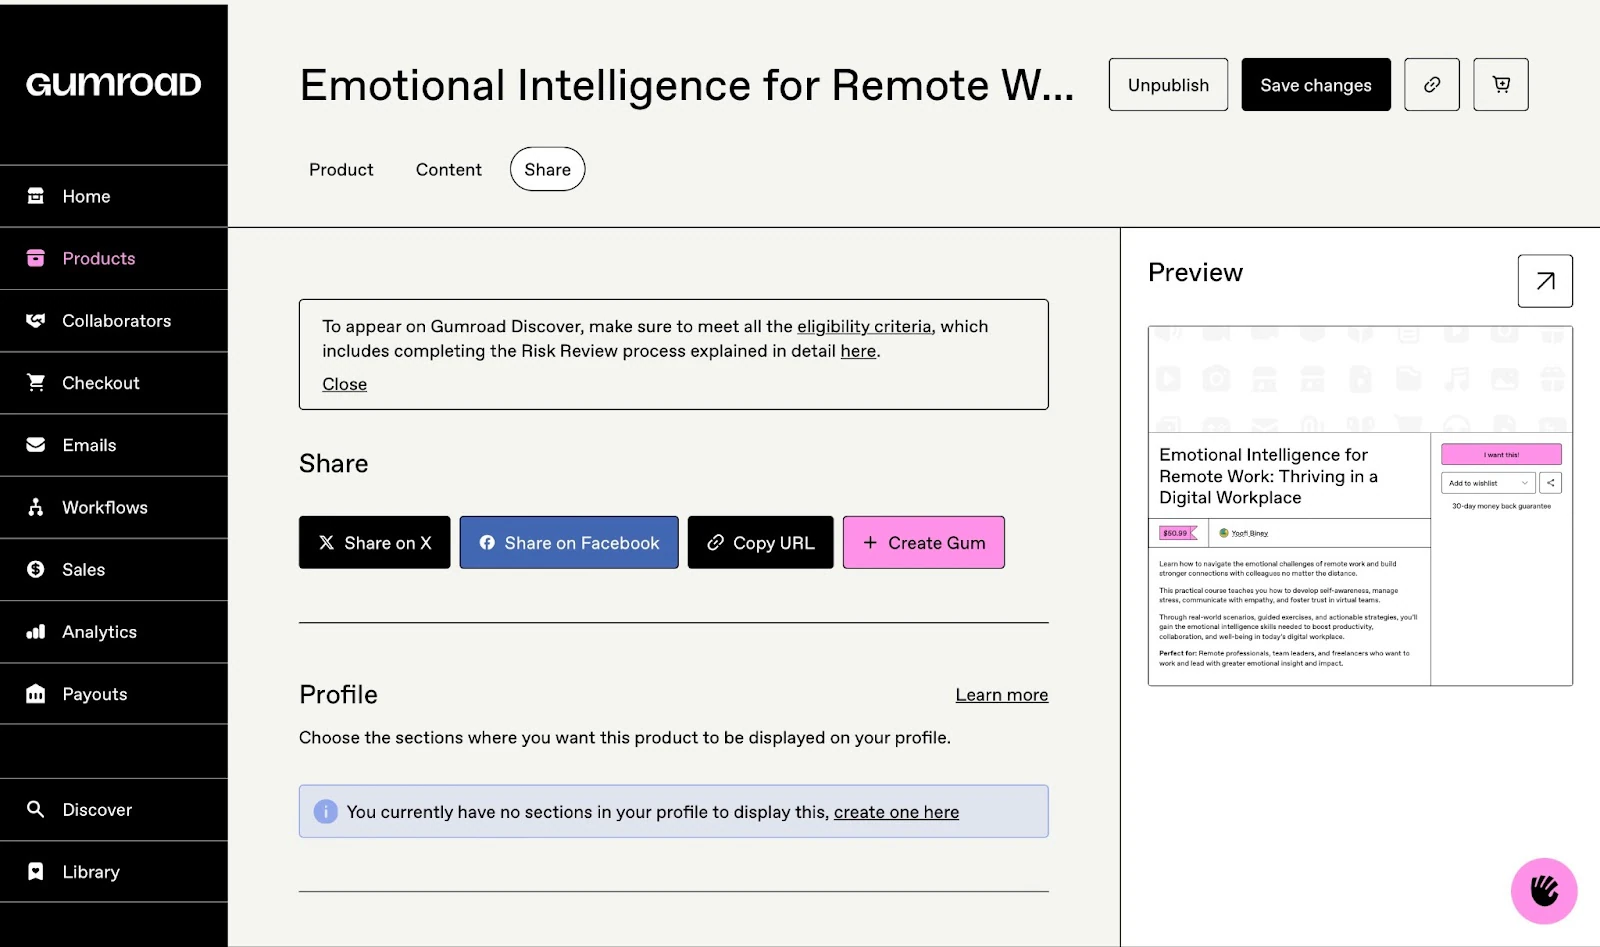This screenshot has height=947, width=1600.
Task: Click the info icon in profile notice
Action: pos(326,811)
